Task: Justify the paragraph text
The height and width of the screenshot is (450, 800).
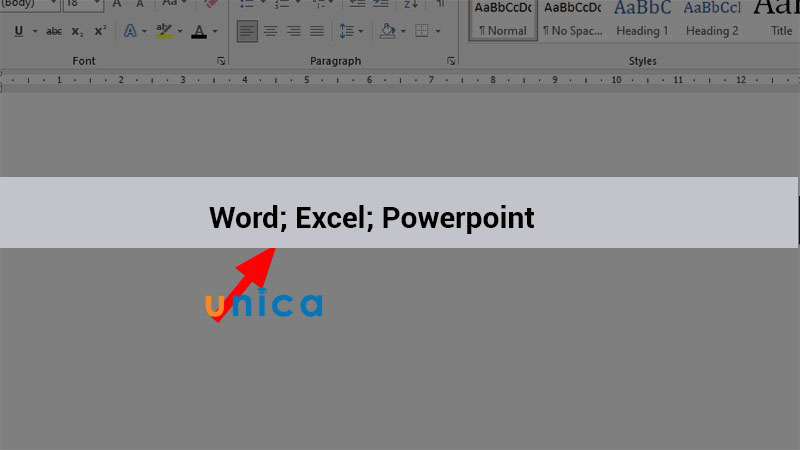Action: 317,31
